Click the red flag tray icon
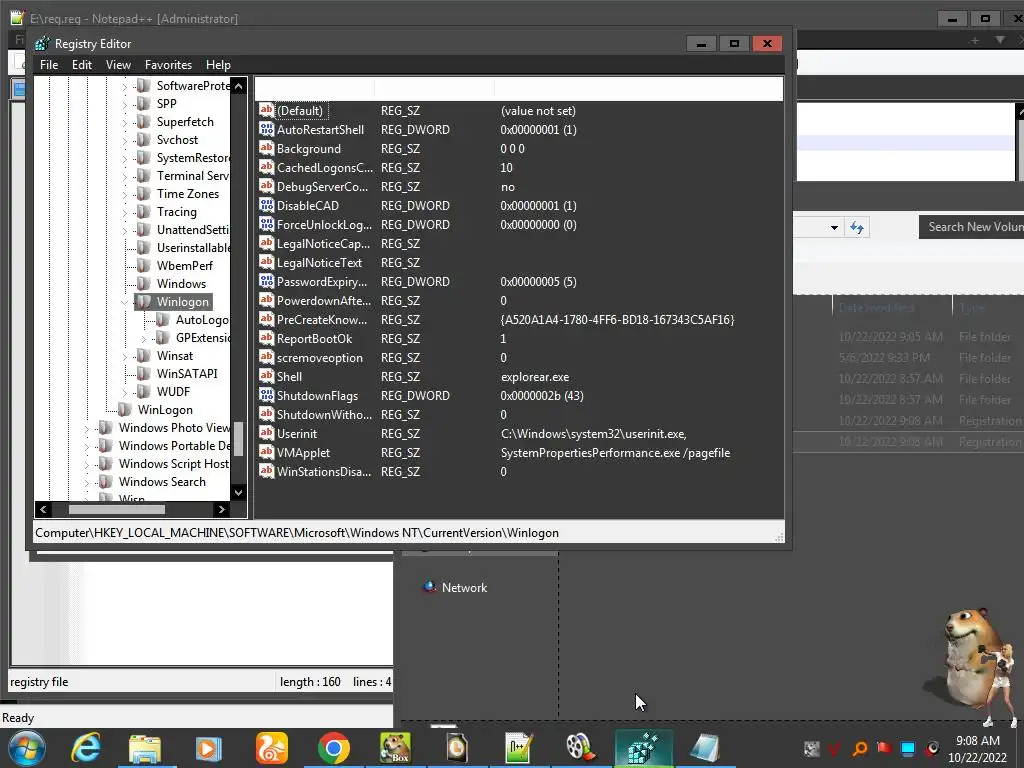This screenshot has width=1024, height=768. point(884,748)
